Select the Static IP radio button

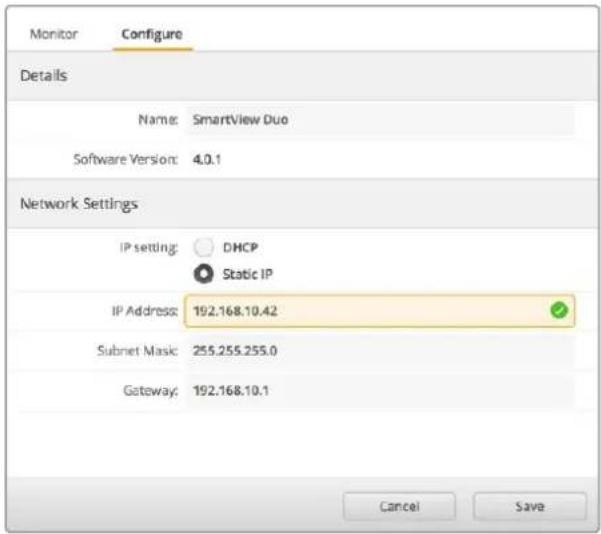tap(203, 274)
